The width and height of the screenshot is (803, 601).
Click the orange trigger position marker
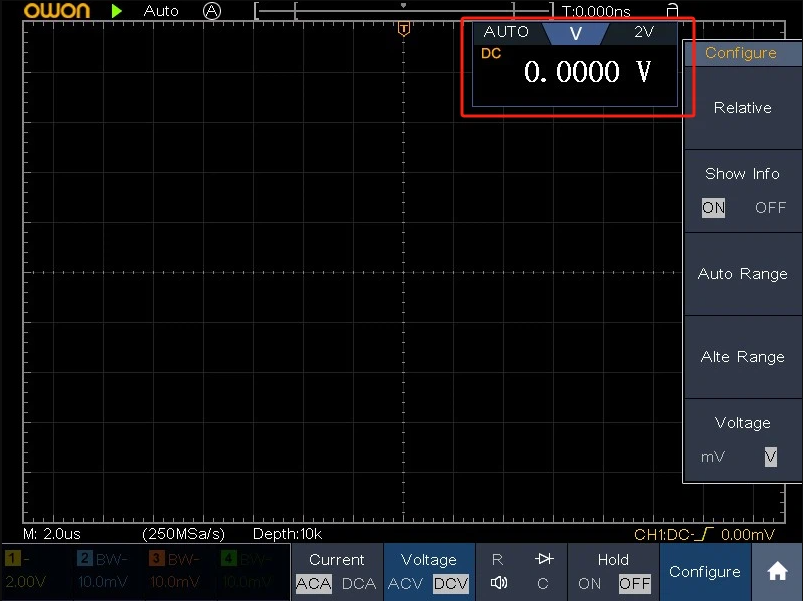403,29
